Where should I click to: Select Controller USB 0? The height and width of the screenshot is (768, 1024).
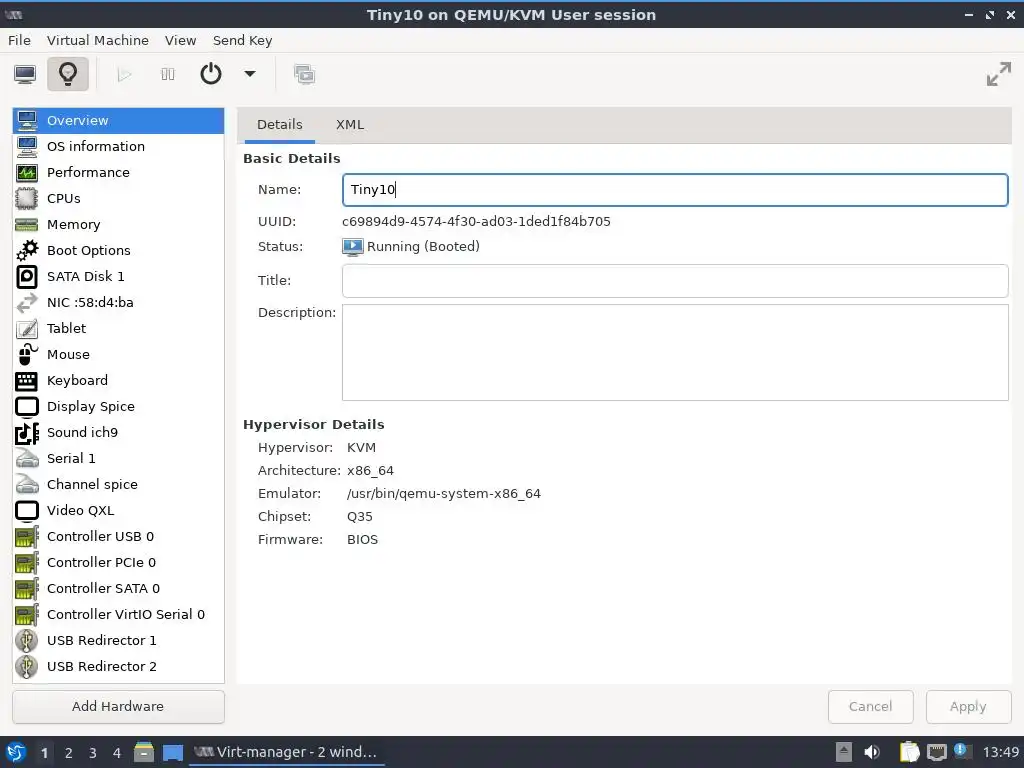[x=118, y=536]
